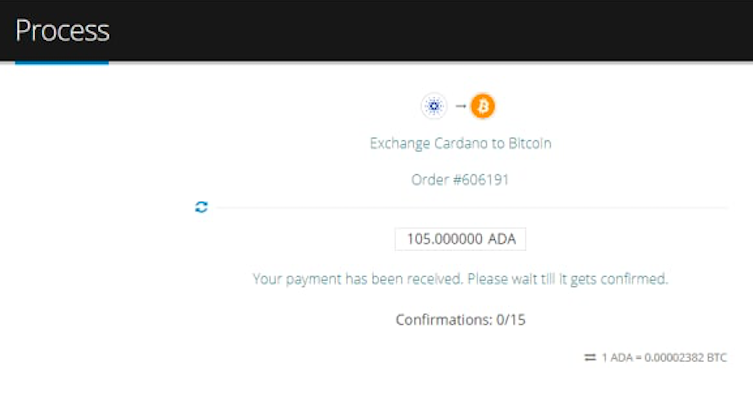Click the BTC unit in exchange rate
Screen dimensions: 753x393
(x=717, y=357)
